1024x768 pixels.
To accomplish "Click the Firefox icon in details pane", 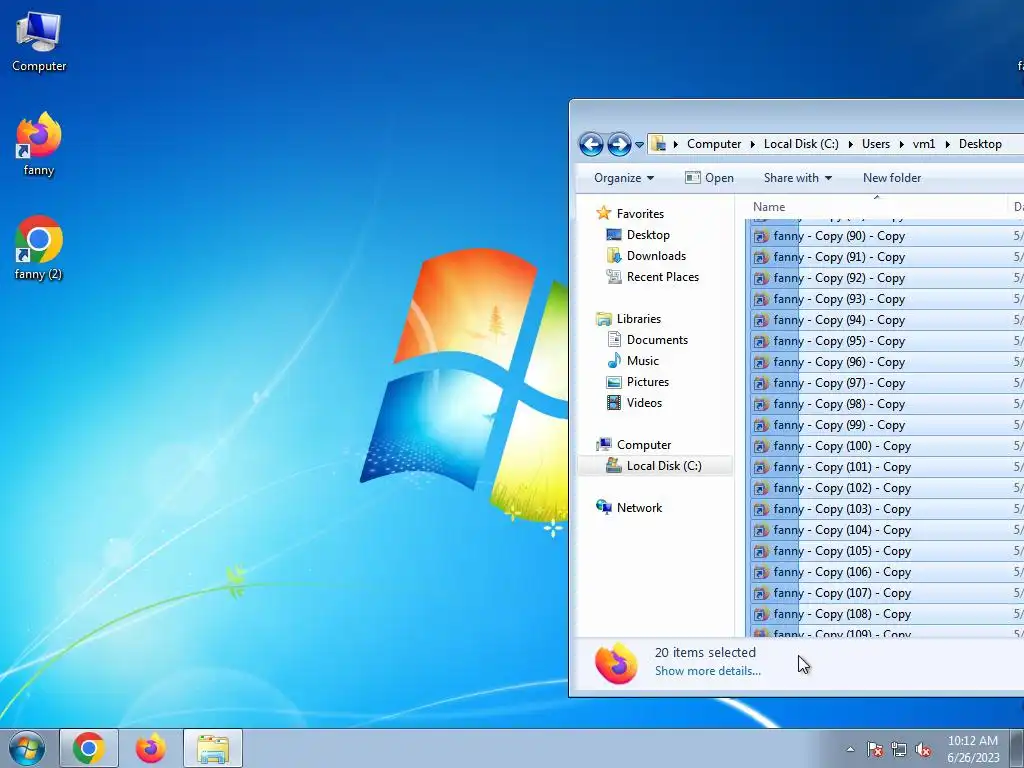I will [616, 663].
